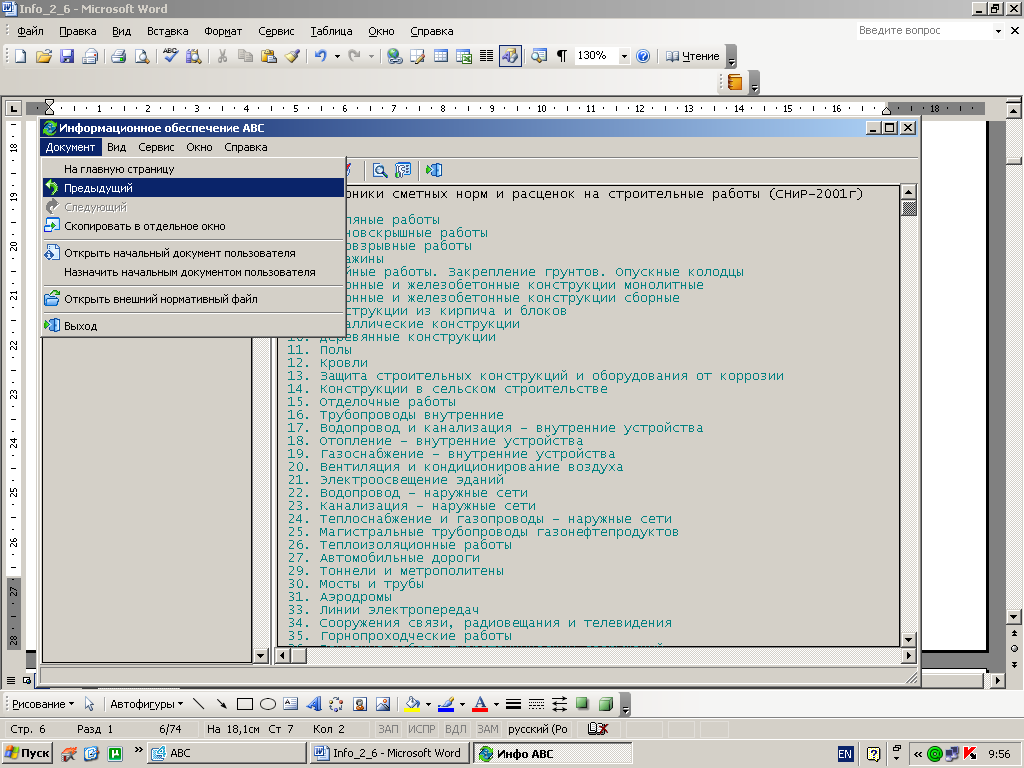
Task: Click the Format Painter brush icon
Action: 292,56
